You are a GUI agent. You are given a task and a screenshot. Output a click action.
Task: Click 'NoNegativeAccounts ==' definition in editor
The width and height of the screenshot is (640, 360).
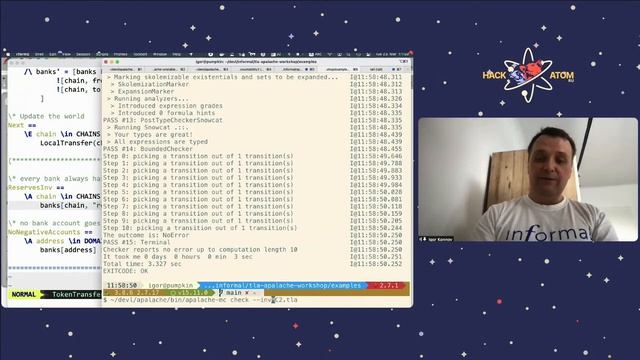click(x=50, y=232)
